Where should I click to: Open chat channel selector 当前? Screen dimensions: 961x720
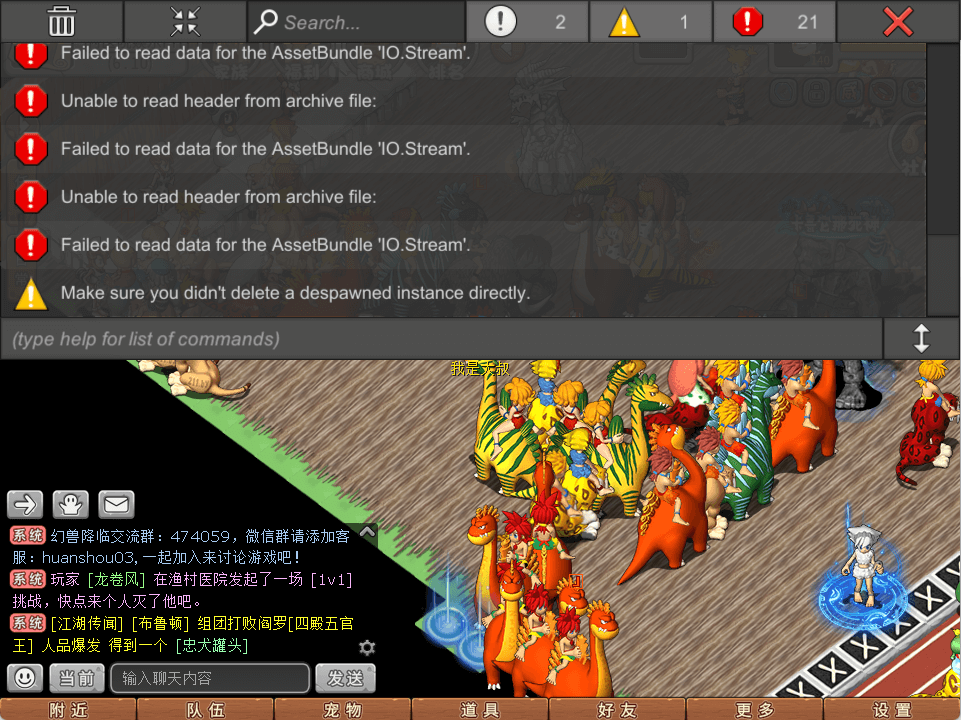77,678
